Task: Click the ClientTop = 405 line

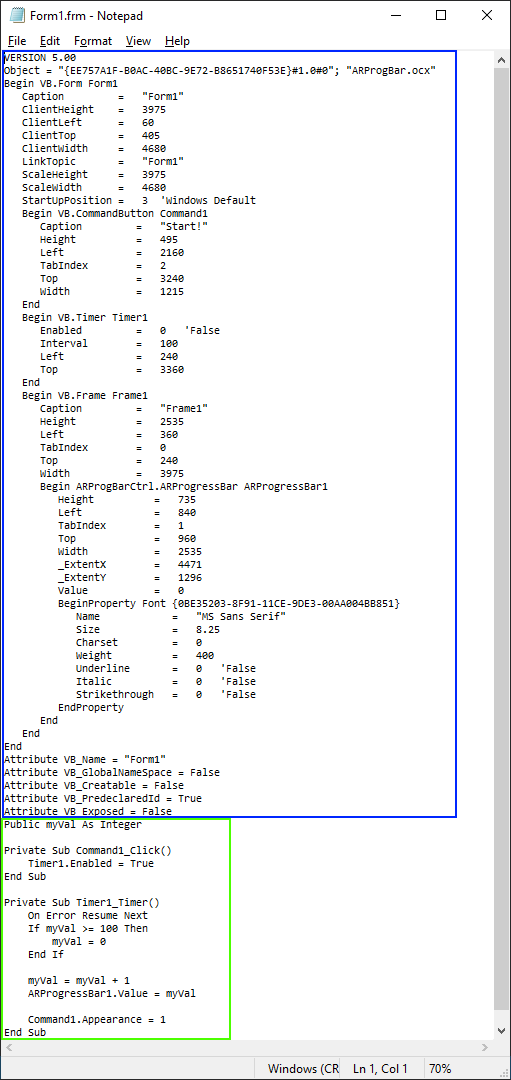Action: click(x=91, y=136)
